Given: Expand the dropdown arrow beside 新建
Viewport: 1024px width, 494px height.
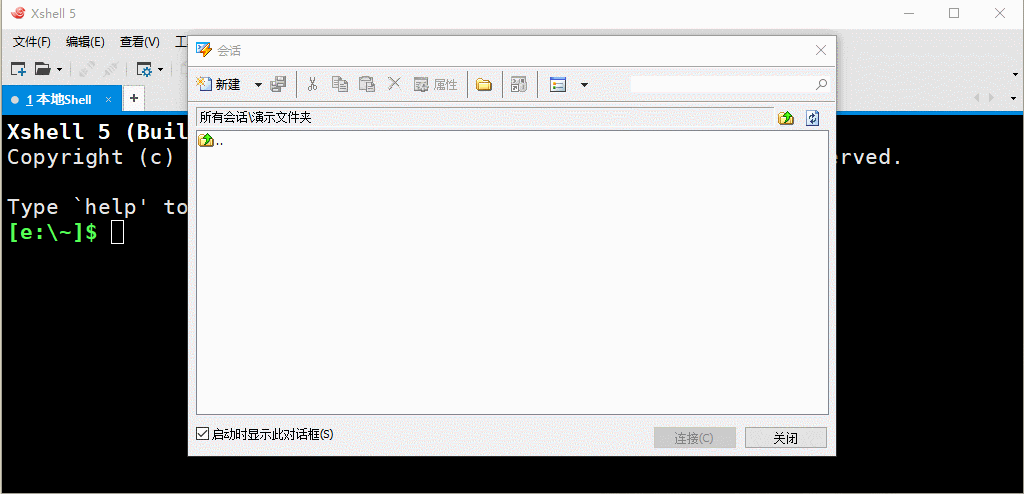Looking at the screenshot, I should click(258, 85).
